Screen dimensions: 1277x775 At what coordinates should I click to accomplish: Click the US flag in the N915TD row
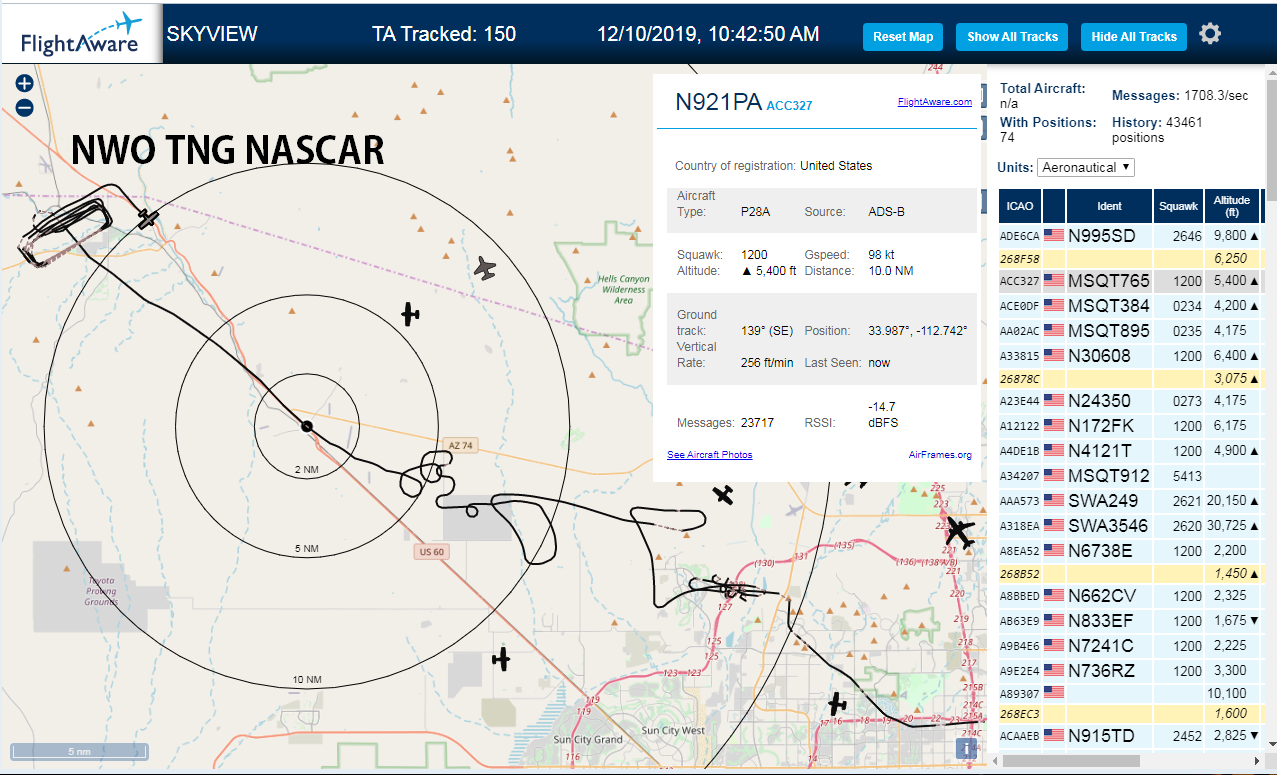1053,736
